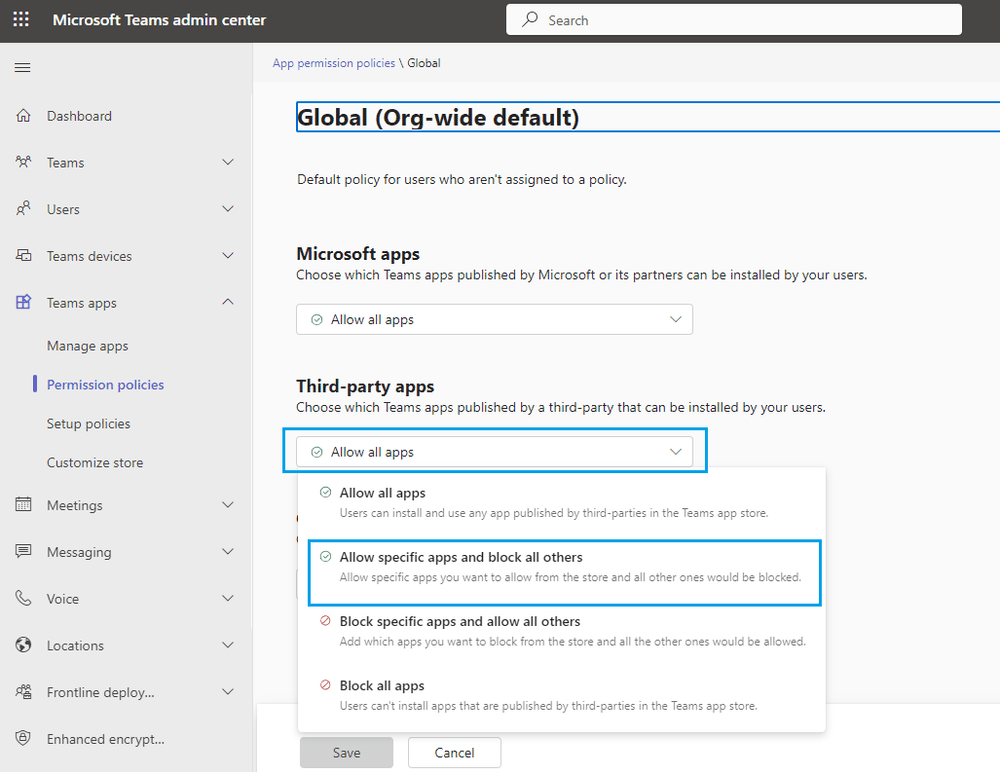1000x772 pixels.
Task: Choose Allow all apps option in list
Action: [x=561, y=502]
